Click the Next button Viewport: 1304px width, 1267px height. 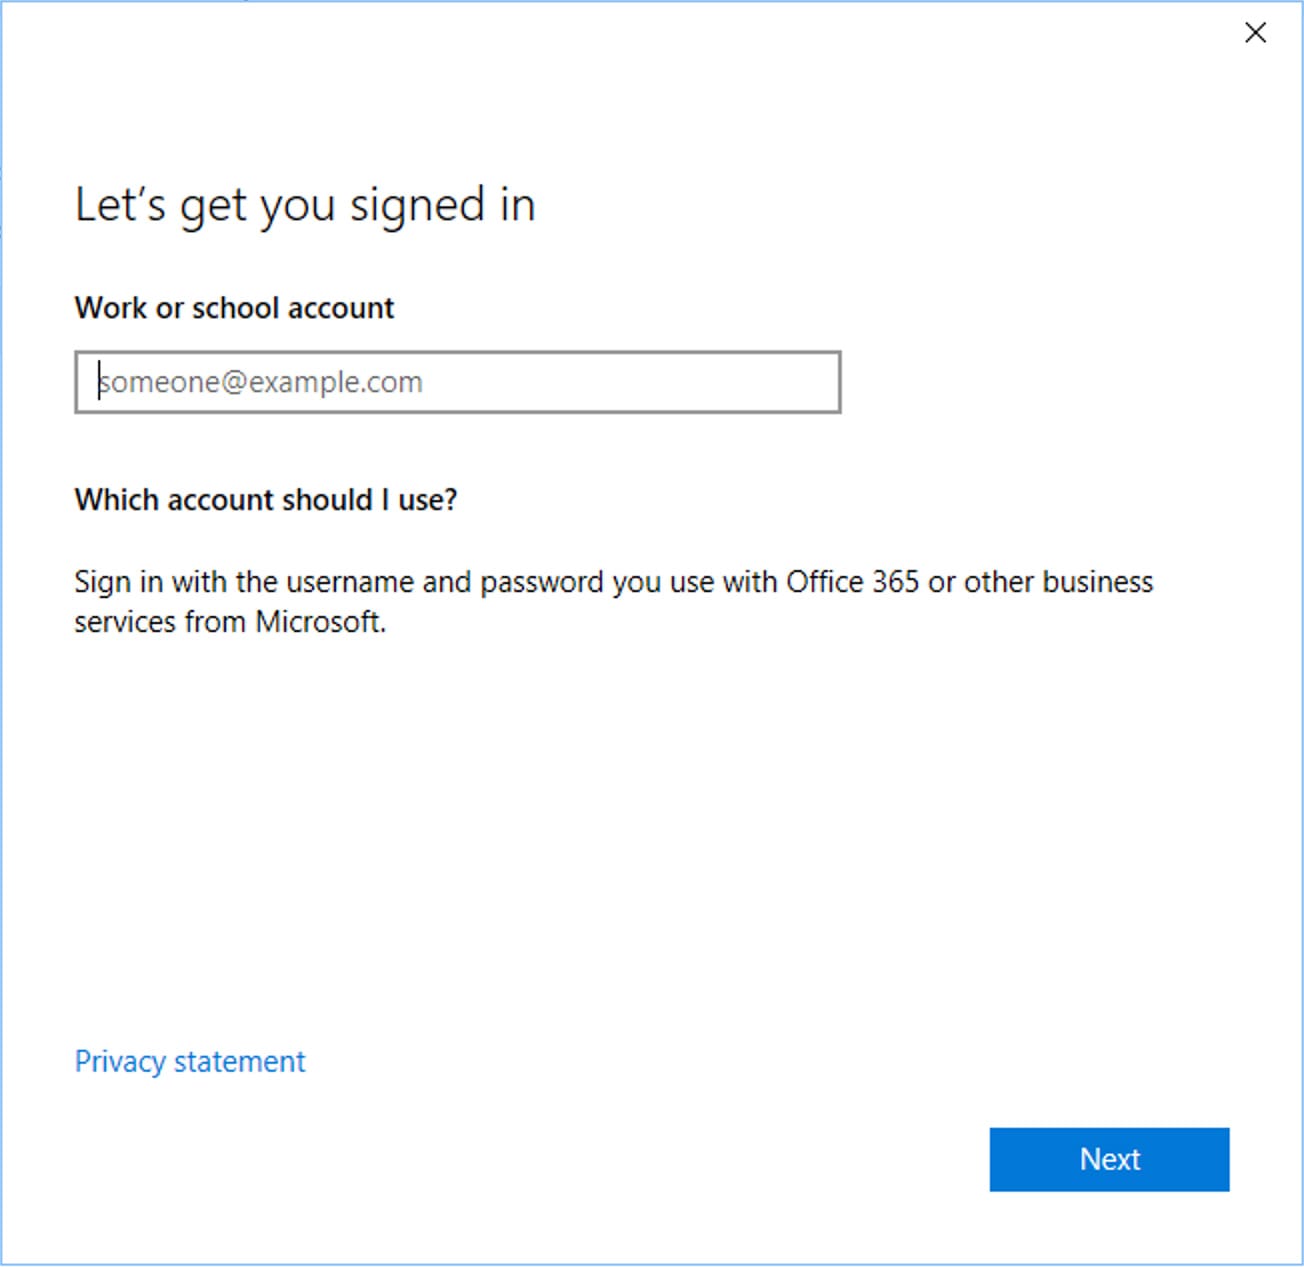tap(1109, 1159)
